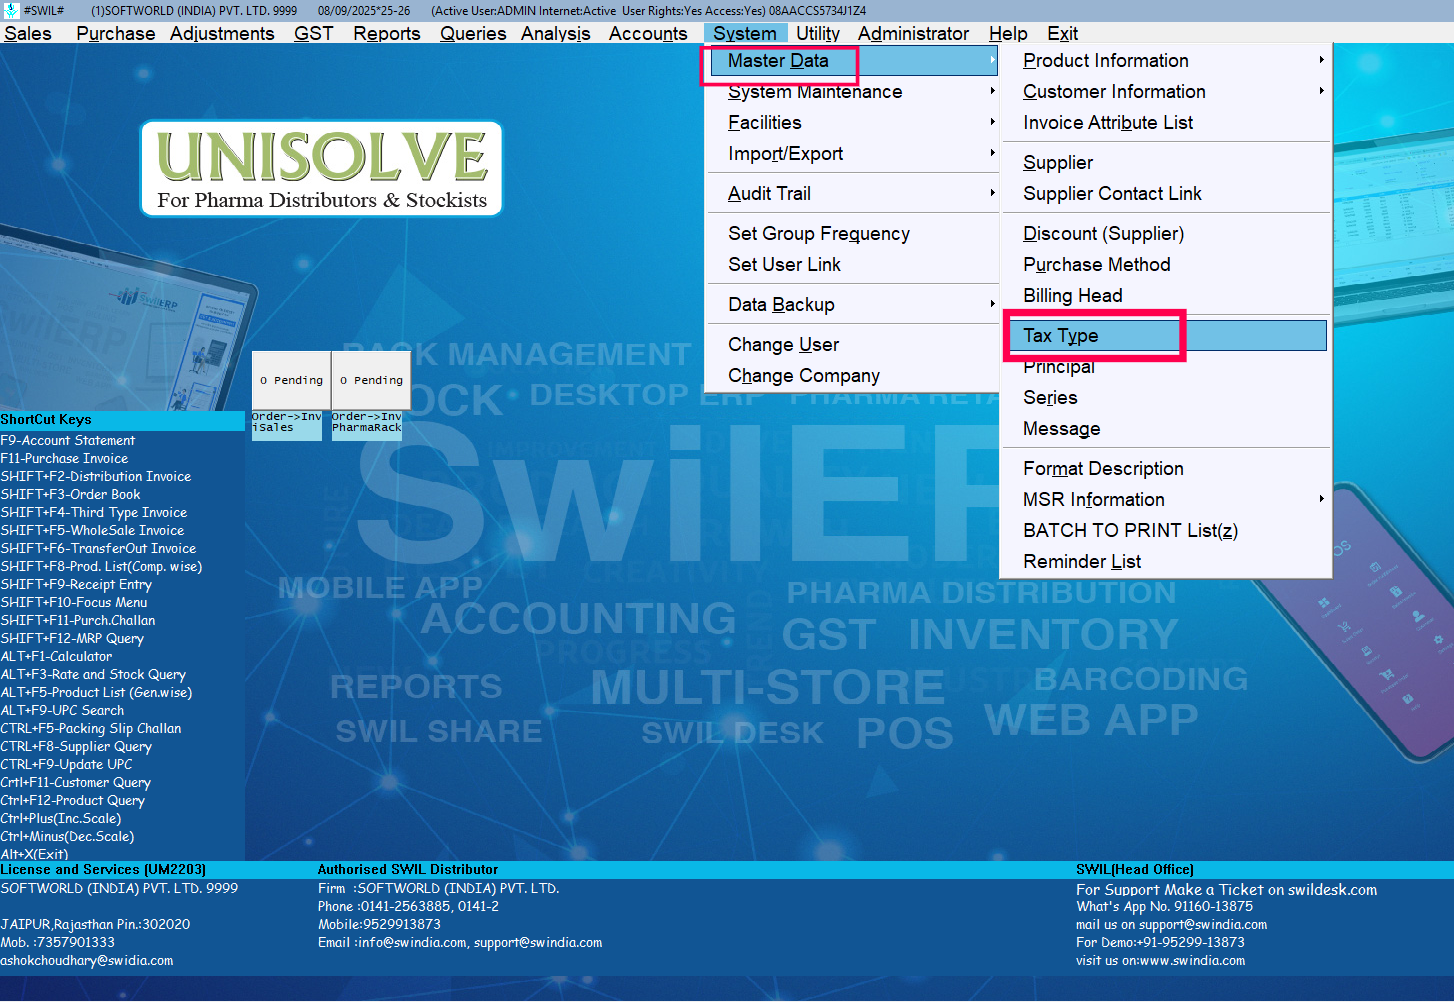The image size is (1454, 1002).
Task: Open the Purchase menu
Action: click(x=116, y=33)
